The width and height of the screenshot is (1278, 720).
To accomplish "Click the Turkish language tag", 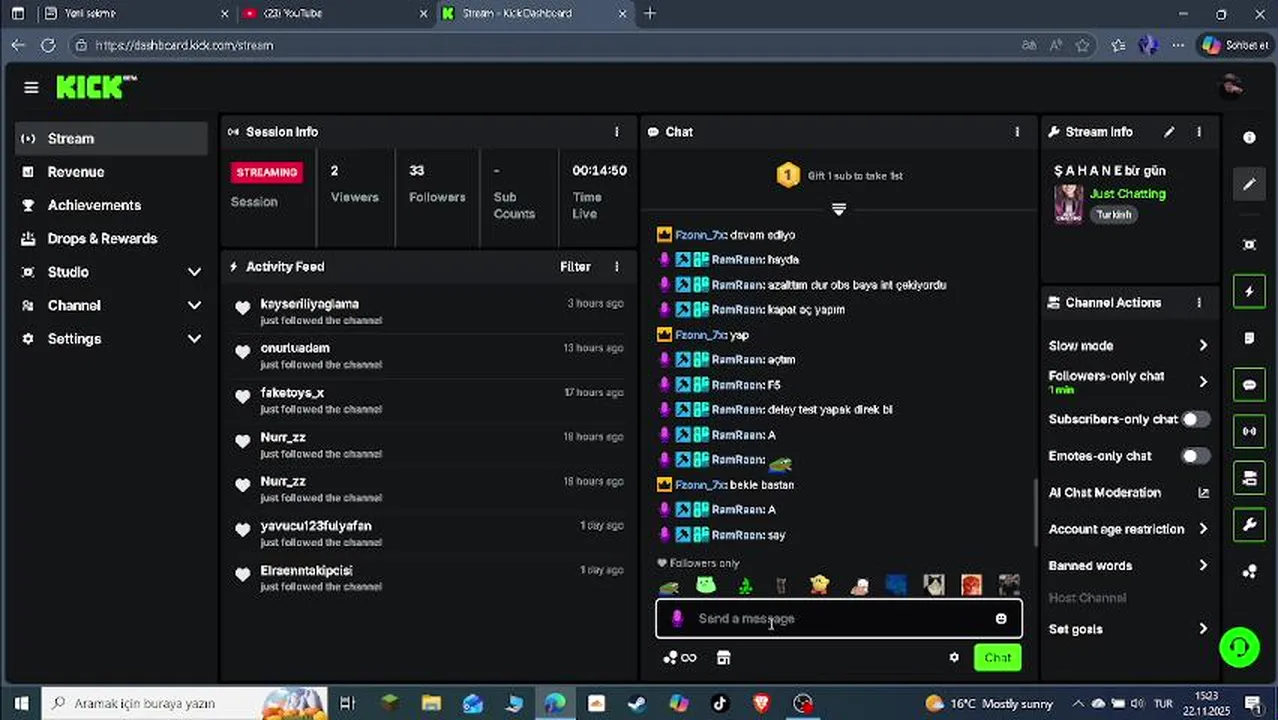I will [x=1113, y=214].
